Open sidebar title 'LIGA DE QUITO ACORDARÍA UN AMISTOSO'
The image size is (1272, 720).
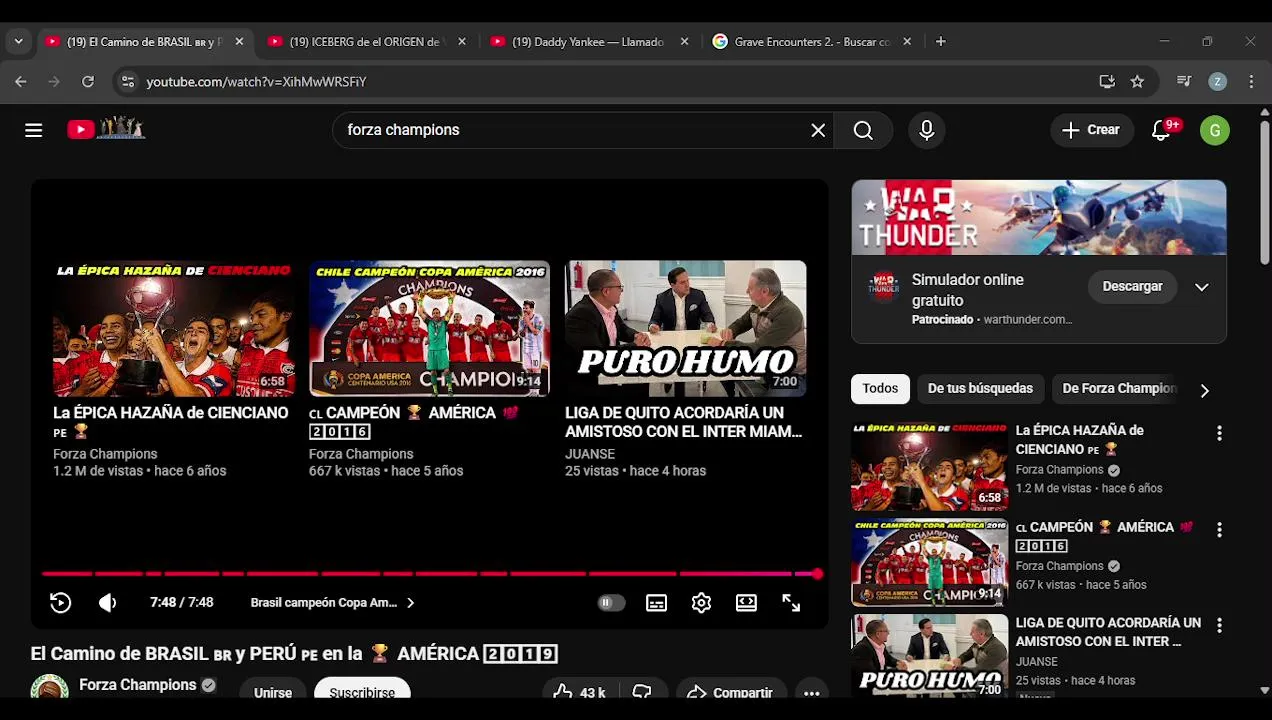point(1108,632)
